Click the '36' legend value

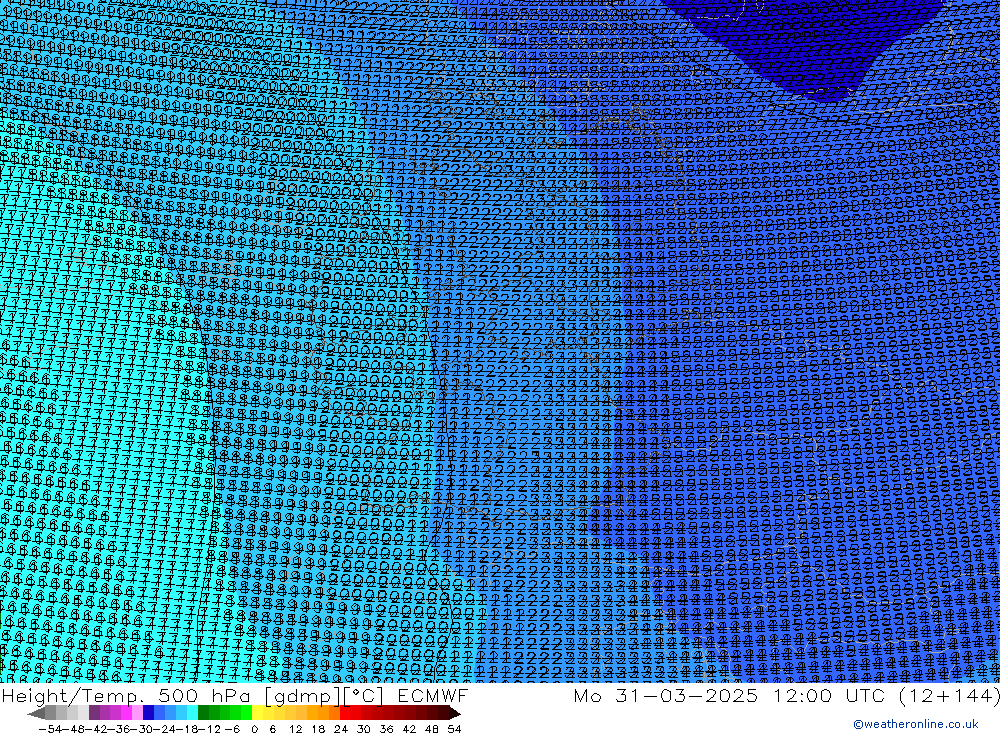coord(386,729)
